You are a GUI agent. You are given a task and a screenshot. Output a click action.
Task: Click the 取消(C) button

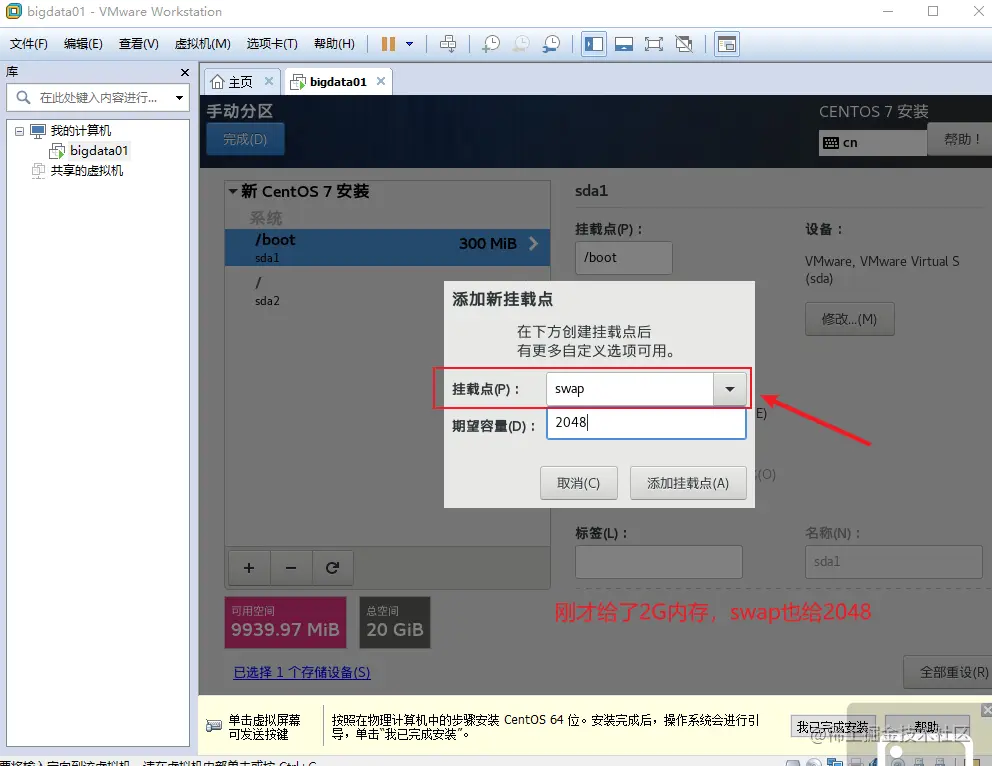578,483
